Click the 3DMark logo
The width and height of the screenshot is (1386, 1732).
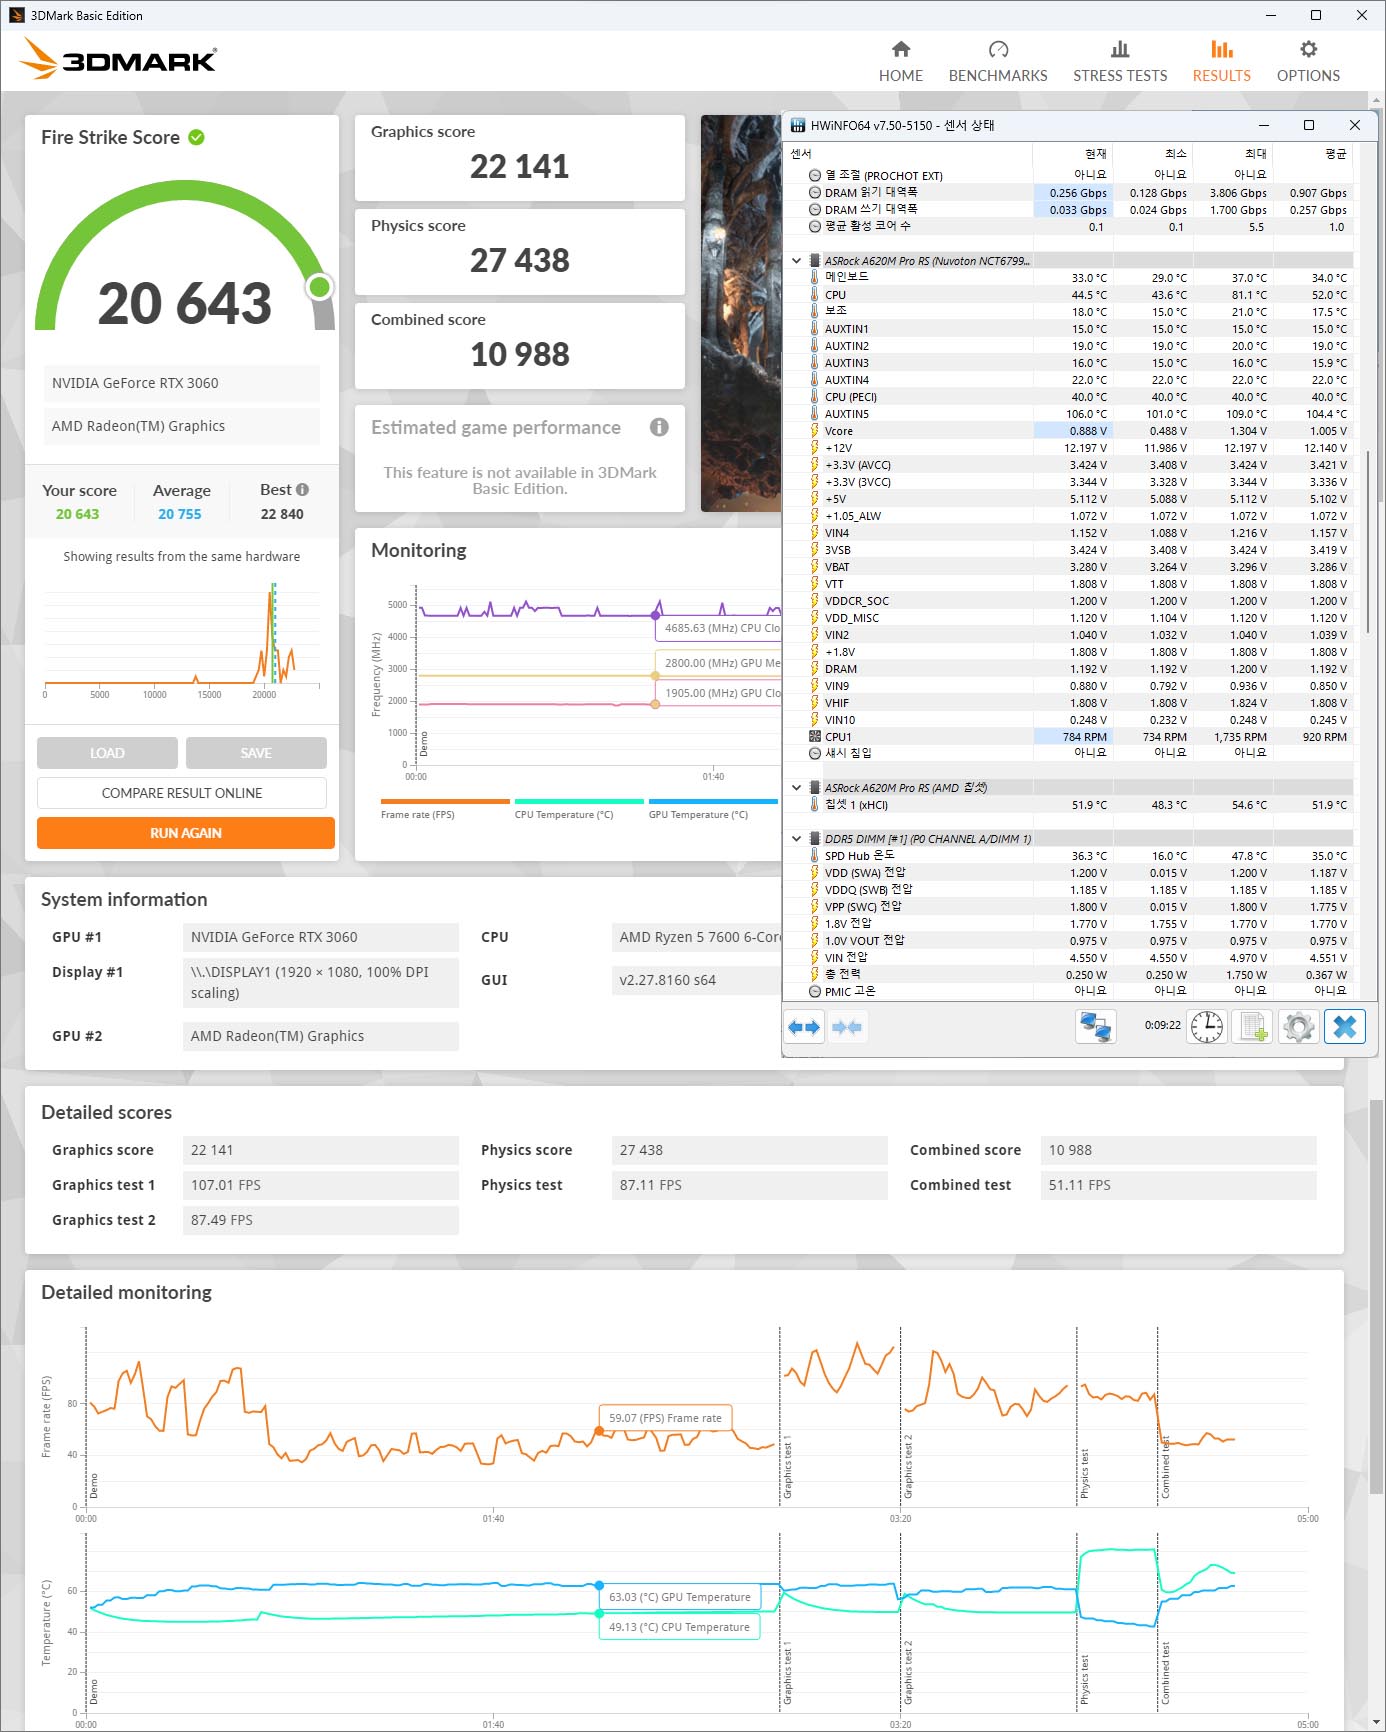coord(118,59)
